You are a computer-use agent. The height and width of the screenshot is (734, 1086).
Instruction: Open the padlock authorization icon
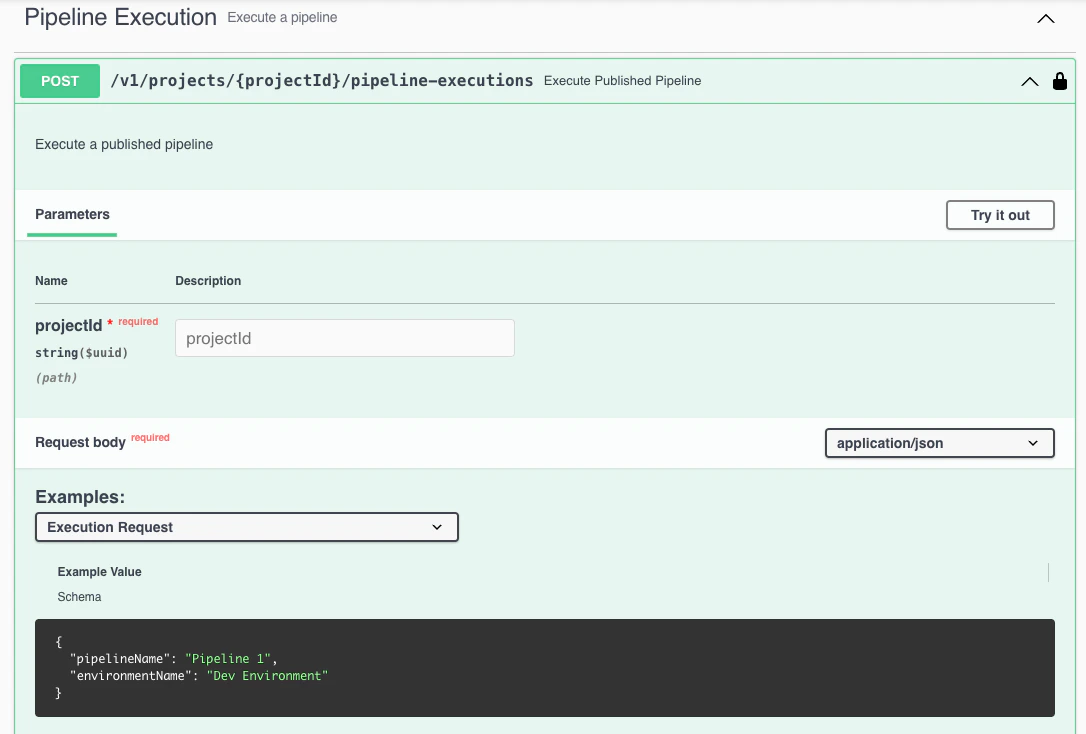point(1061,80)
